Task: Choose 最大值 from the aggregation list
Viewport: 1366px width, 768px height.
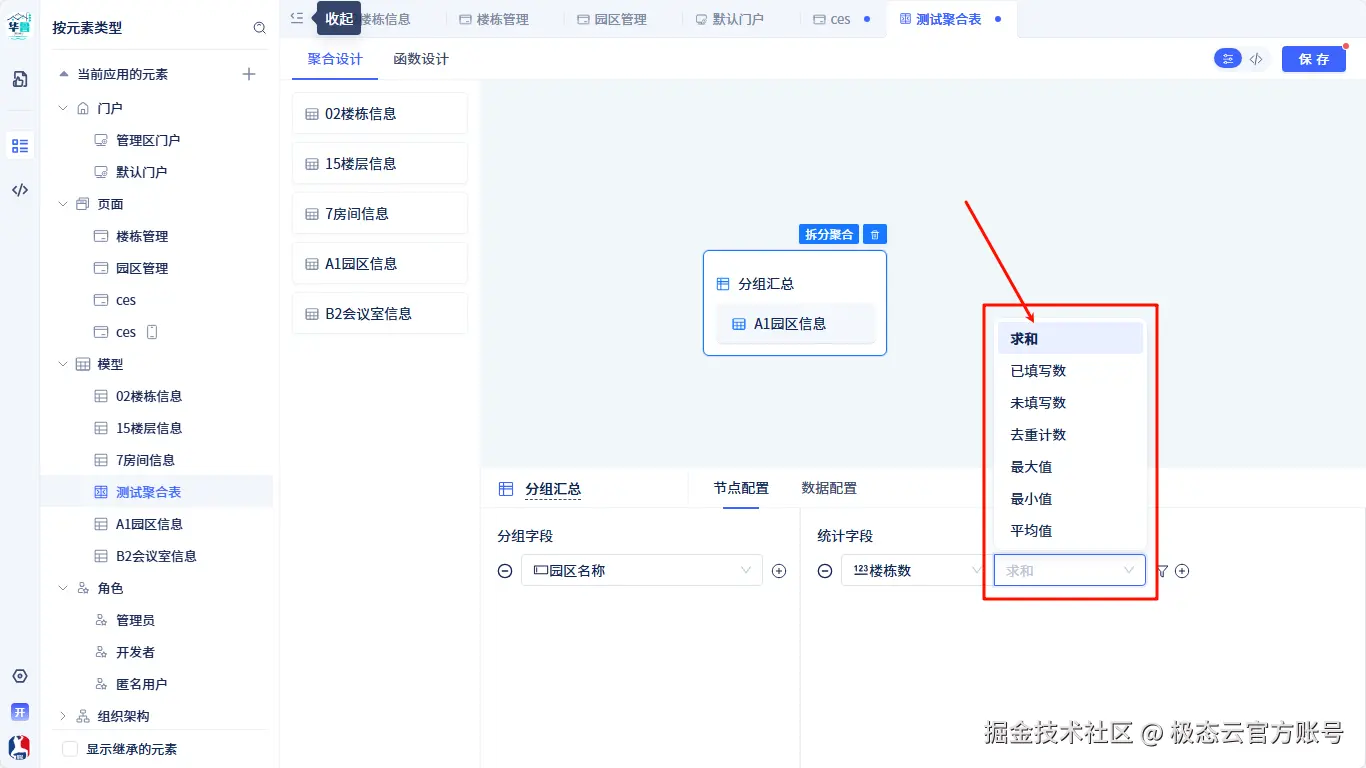Action: click(1070, 467)
